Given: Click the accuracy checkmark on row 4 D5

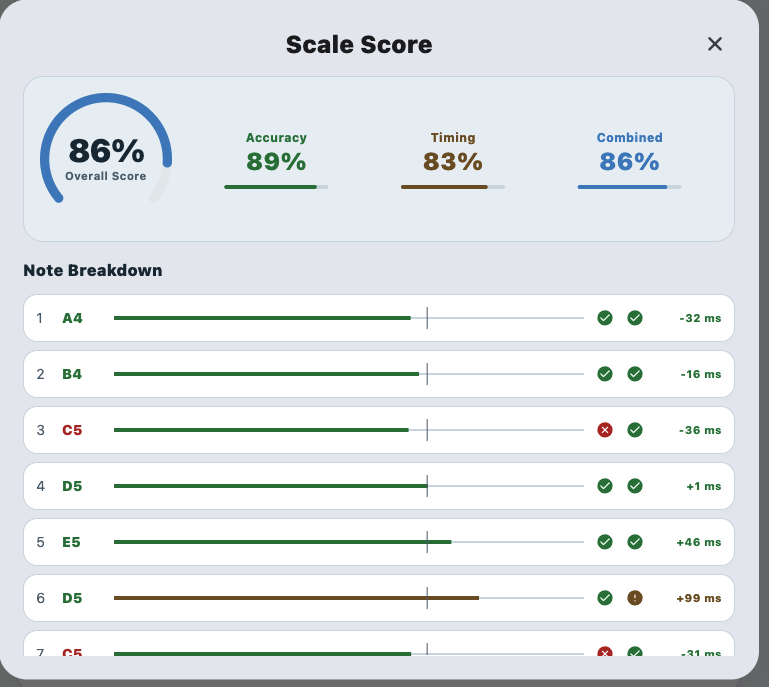Looking at the screenshot, I should tap(605, 486).
